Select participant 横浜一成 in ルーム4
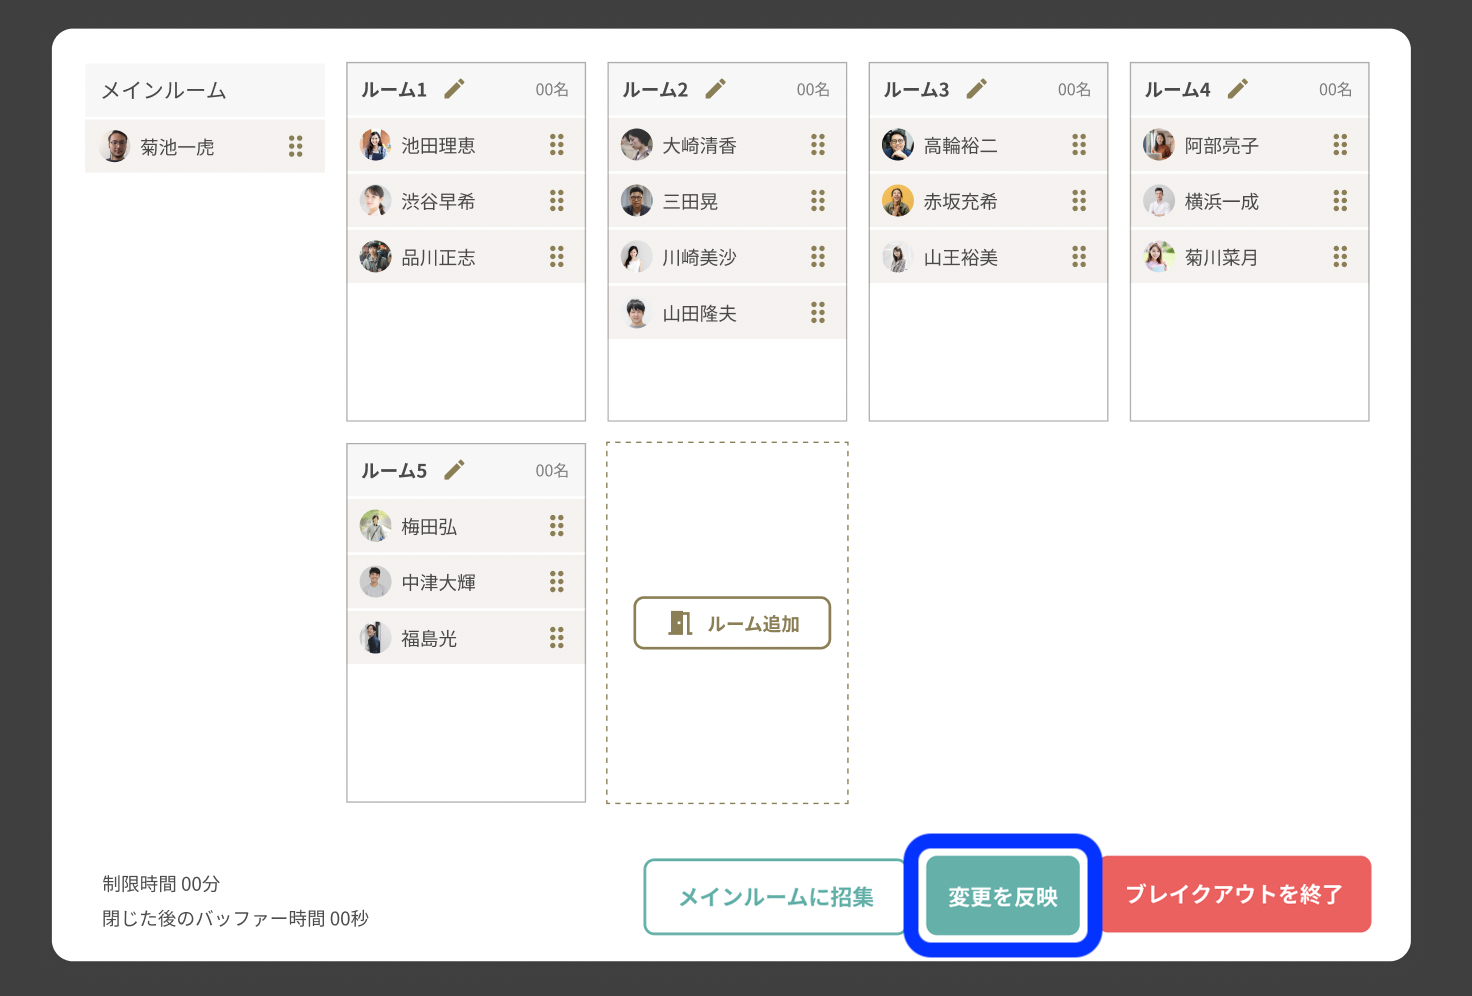 [1221, 201]
